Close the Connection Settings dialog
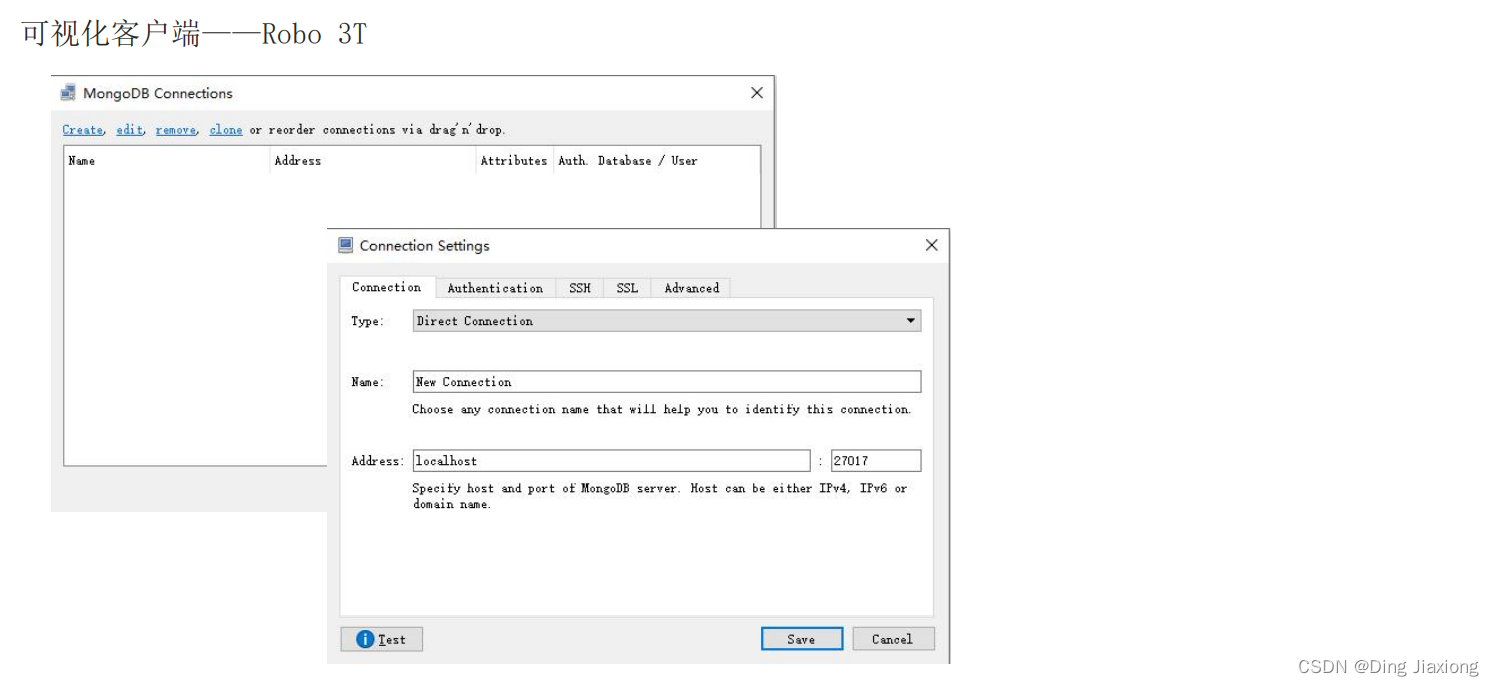The height and width of the screenshot is (686, 1494). (x=931, y=245)
